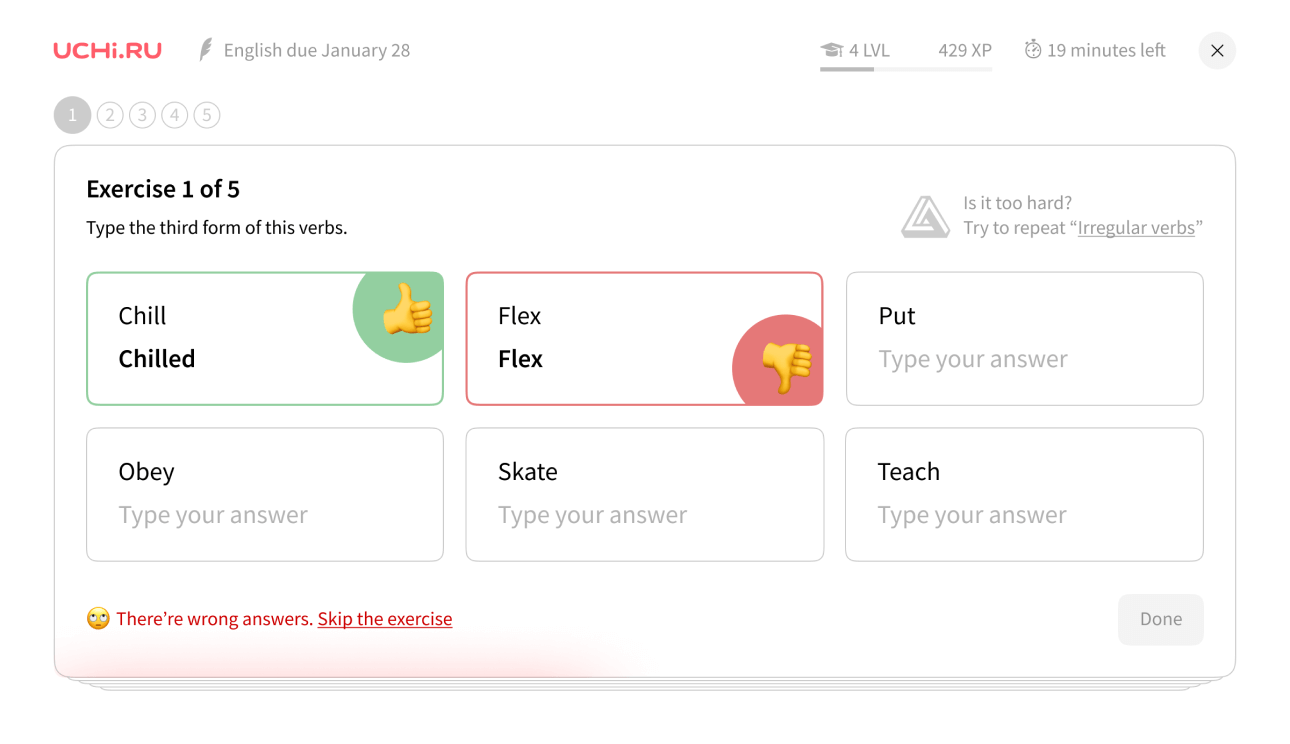The image size is (1290, 744).
Task: Select exercise step 4
Action: [x=174, y=116]
